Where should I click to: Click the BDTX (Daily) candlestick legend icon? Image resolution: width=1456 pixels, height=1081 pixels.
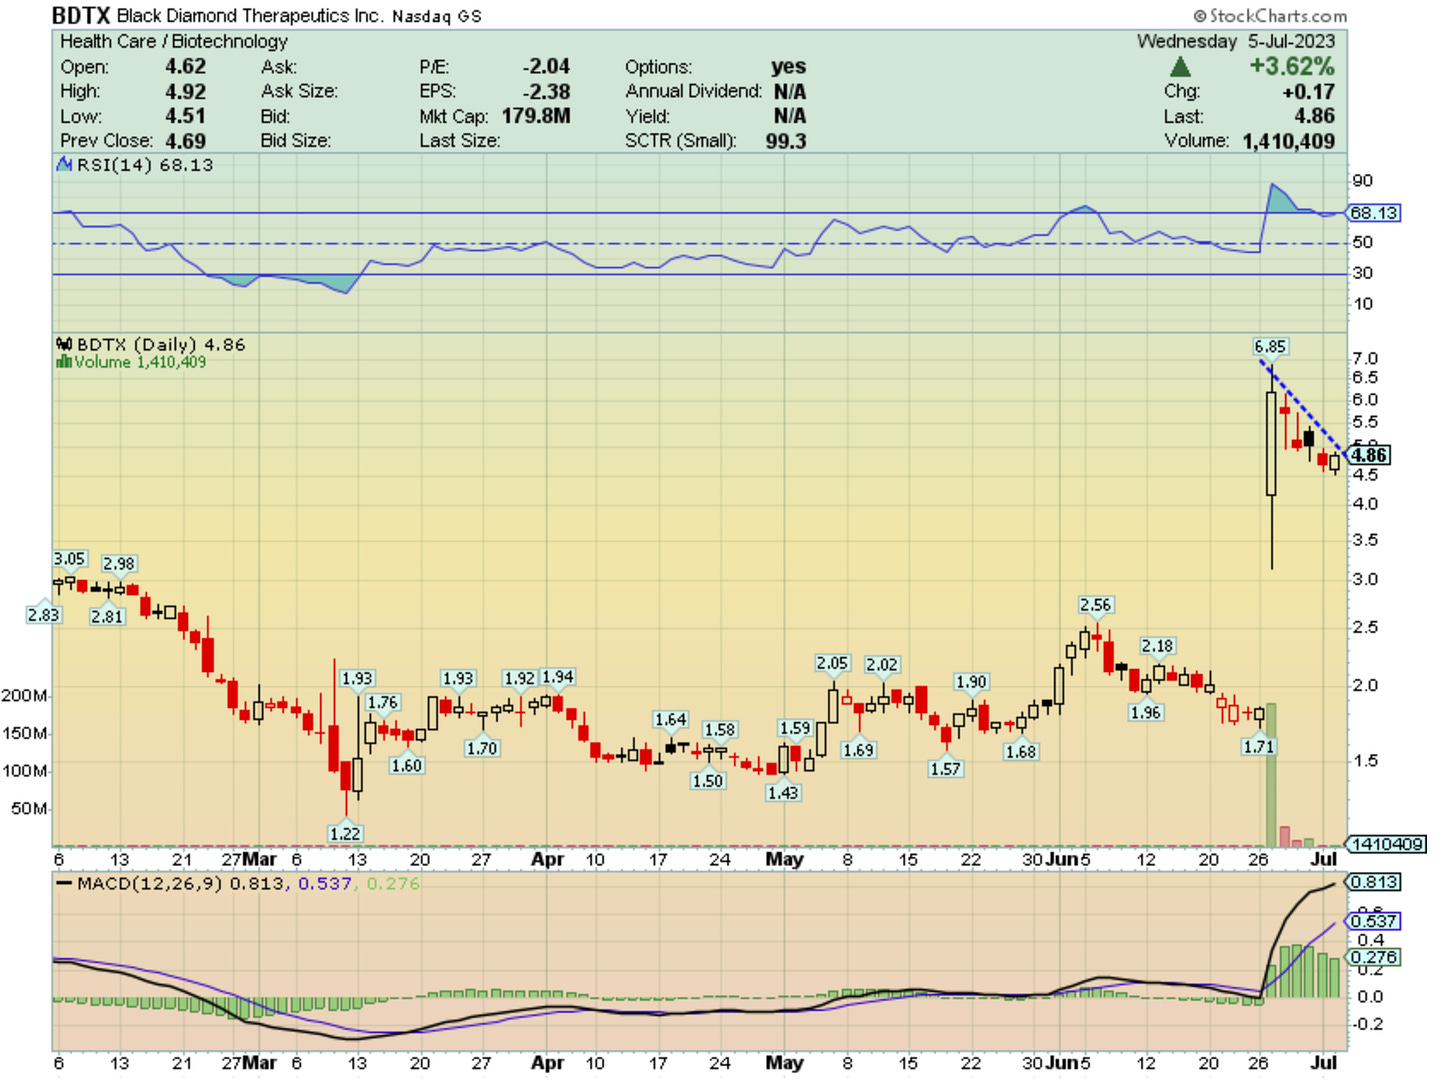click(x=65, y=344)
